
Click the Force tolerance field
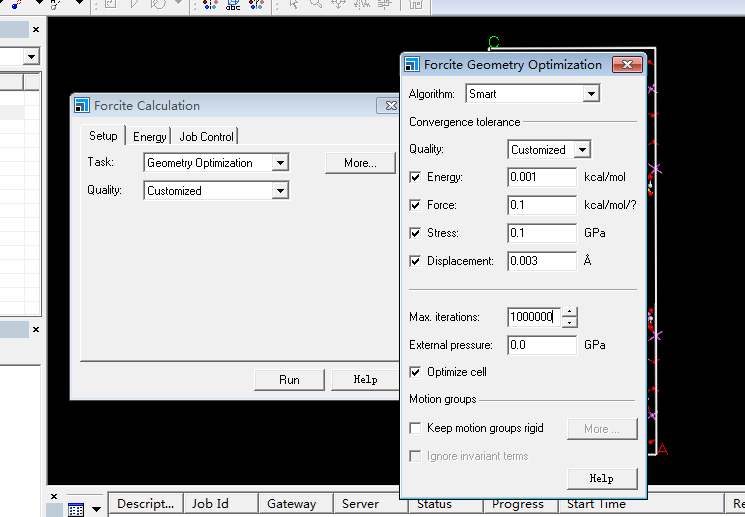click(x=542, y=205)
